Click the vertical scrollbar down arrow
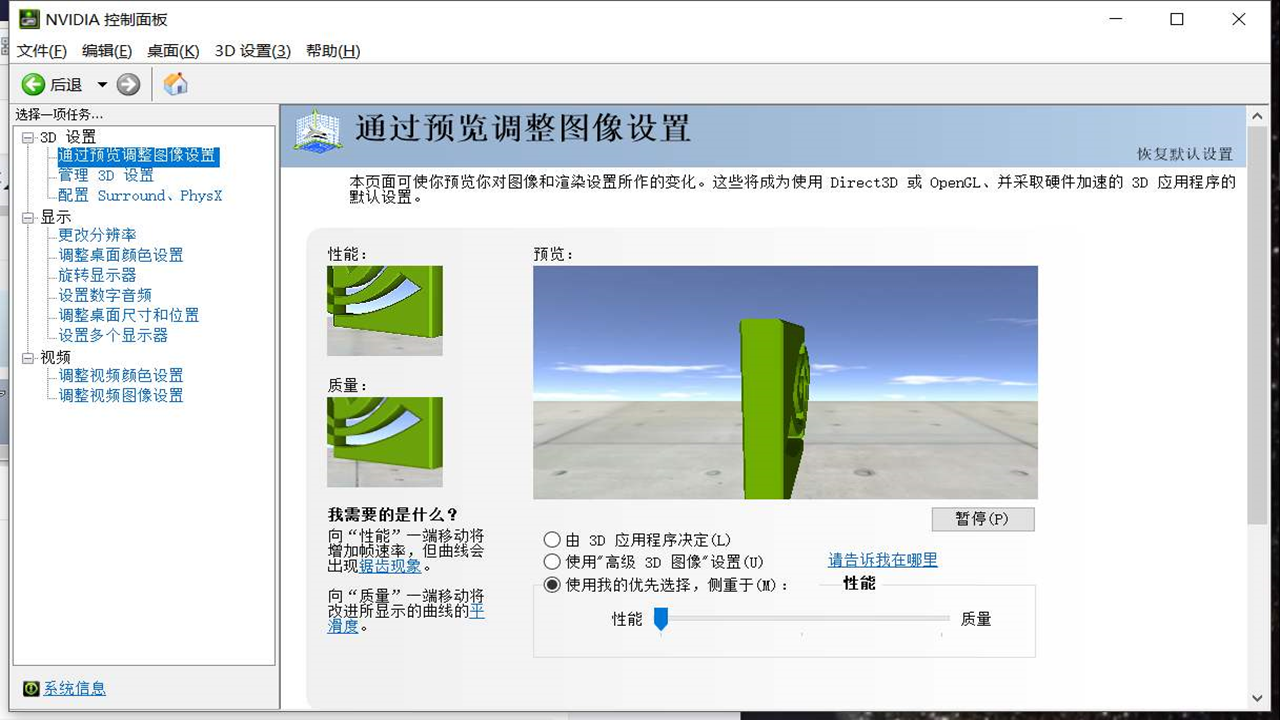The height and width of the screenshot is (720, 1280). tap(1258, 698)
